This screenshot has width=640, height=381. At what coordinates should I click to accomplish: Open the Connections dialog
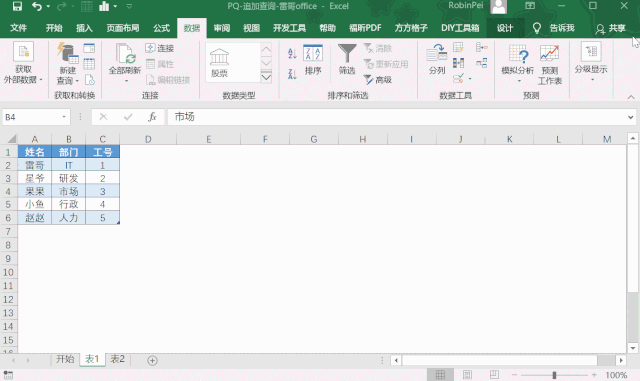click(160, 48)
